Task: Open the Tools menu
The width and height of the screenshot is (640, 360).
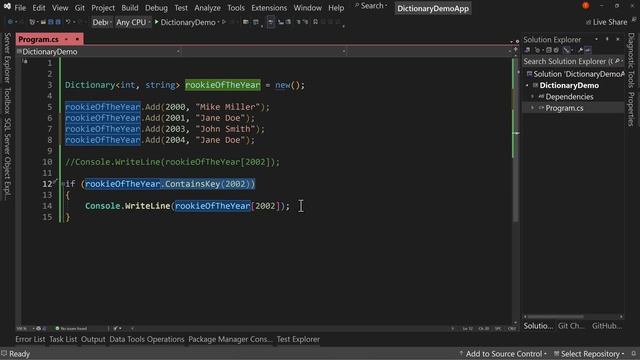Action: (236, 8)
